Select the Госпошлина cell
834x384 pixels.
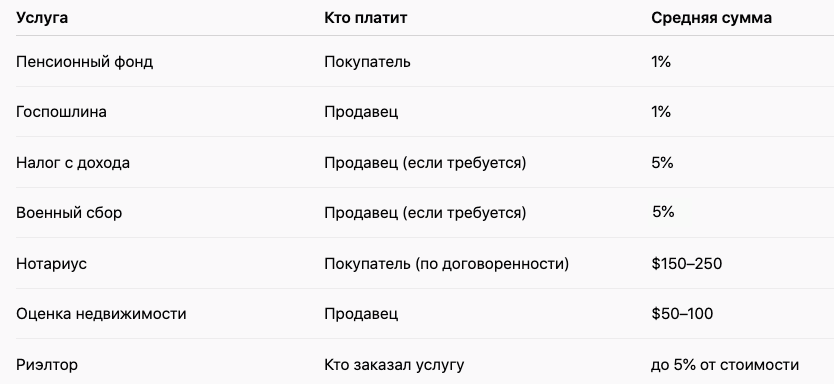click(x=61, y=112)
